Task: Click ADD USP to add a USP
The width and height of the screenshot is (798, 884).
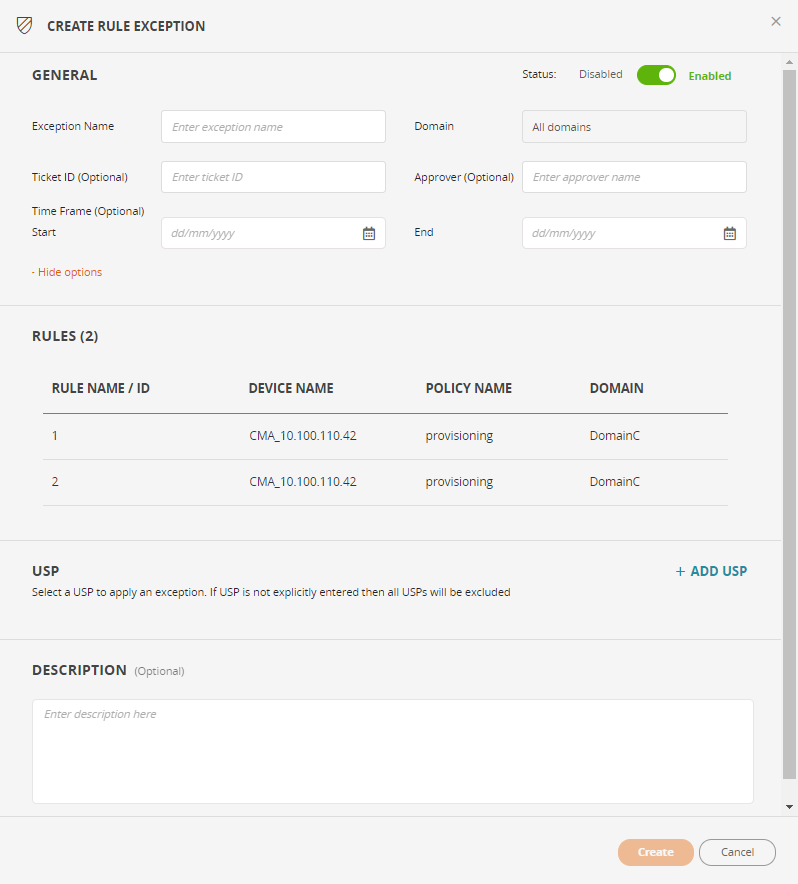Action: pos(711,571)
